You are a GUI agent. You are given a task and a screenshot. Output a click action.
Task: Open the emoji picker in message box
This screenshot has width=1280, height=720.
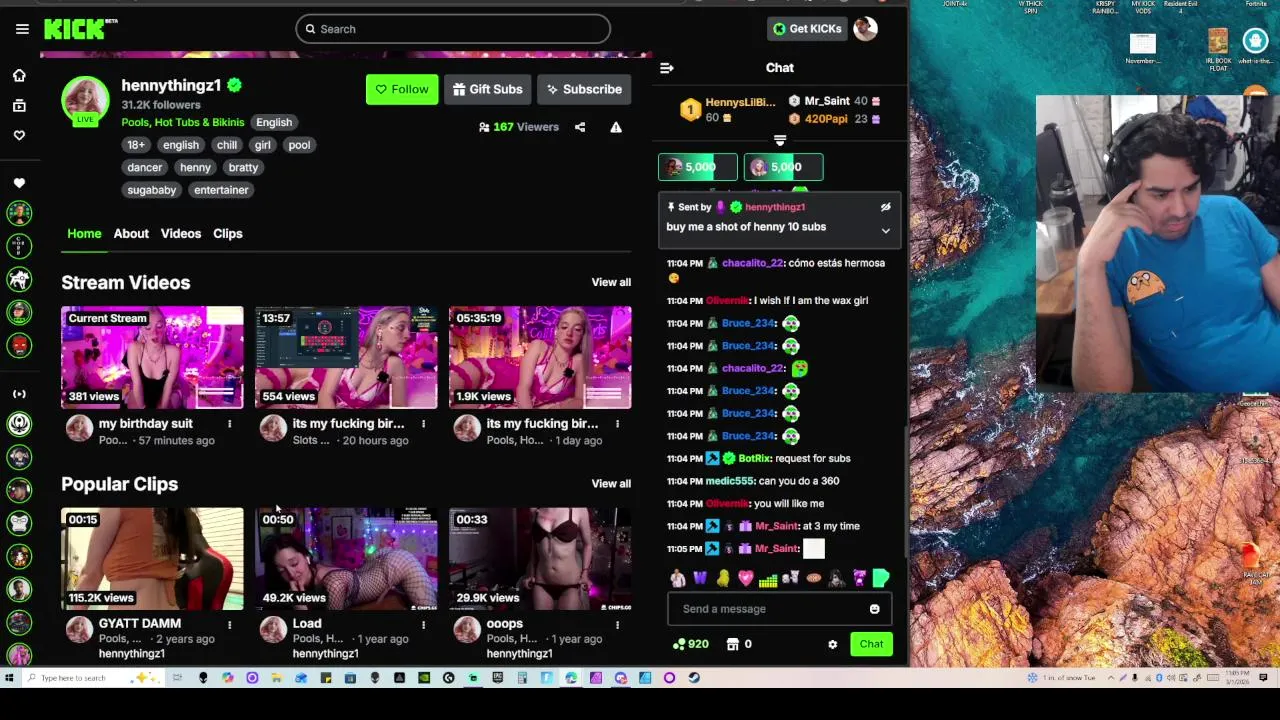pos(874,609)
